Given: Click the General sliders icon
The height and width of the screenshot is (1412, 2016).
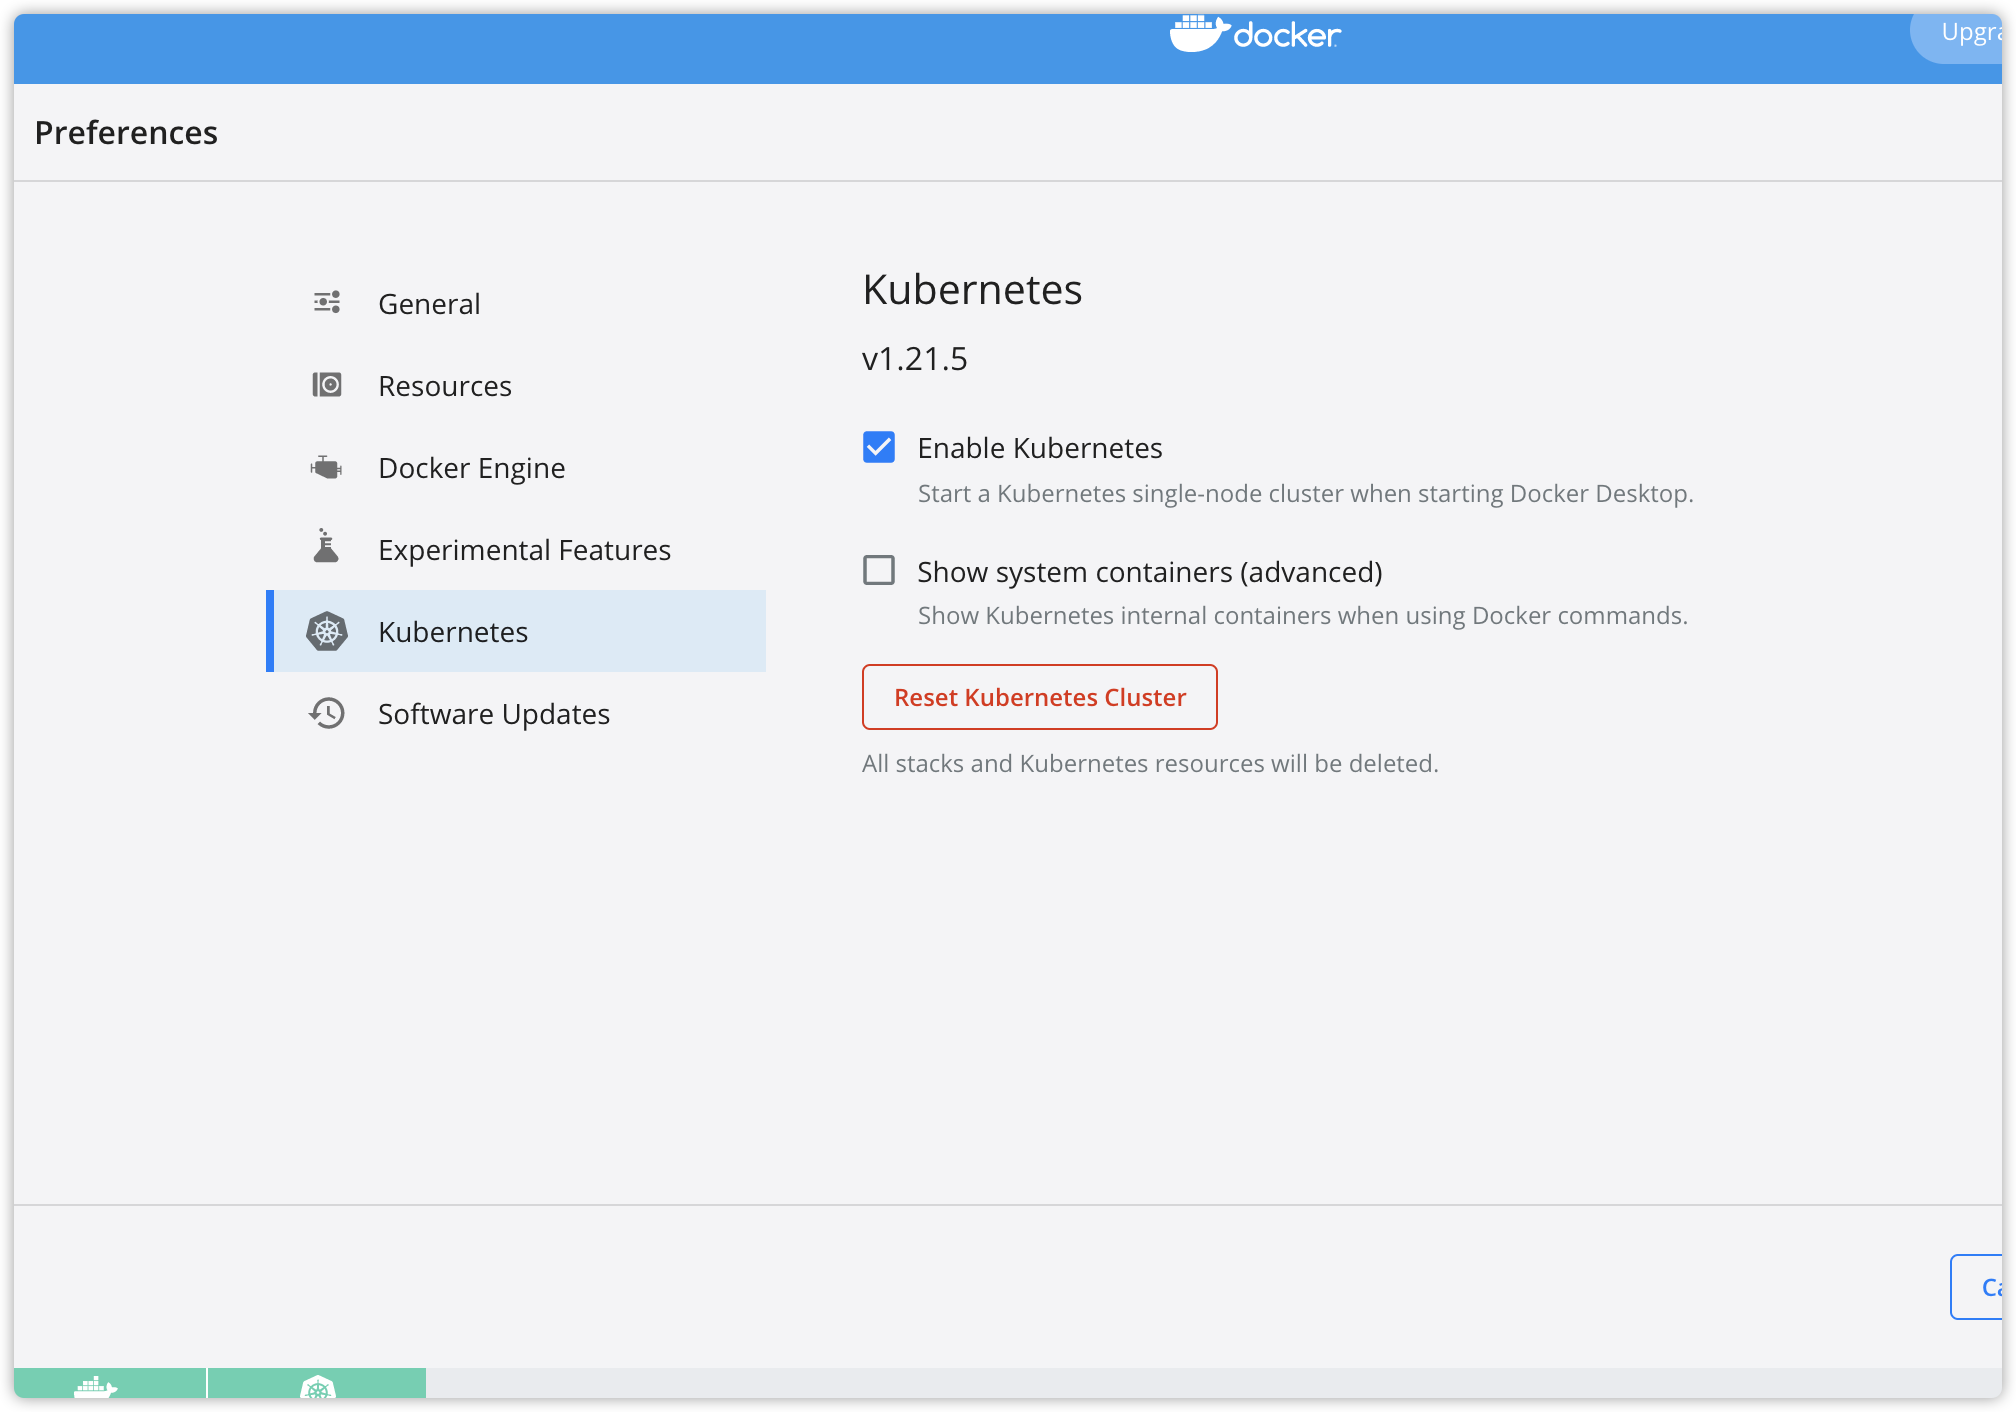Looking at the screenshot, I should click(x=327, y=302).
